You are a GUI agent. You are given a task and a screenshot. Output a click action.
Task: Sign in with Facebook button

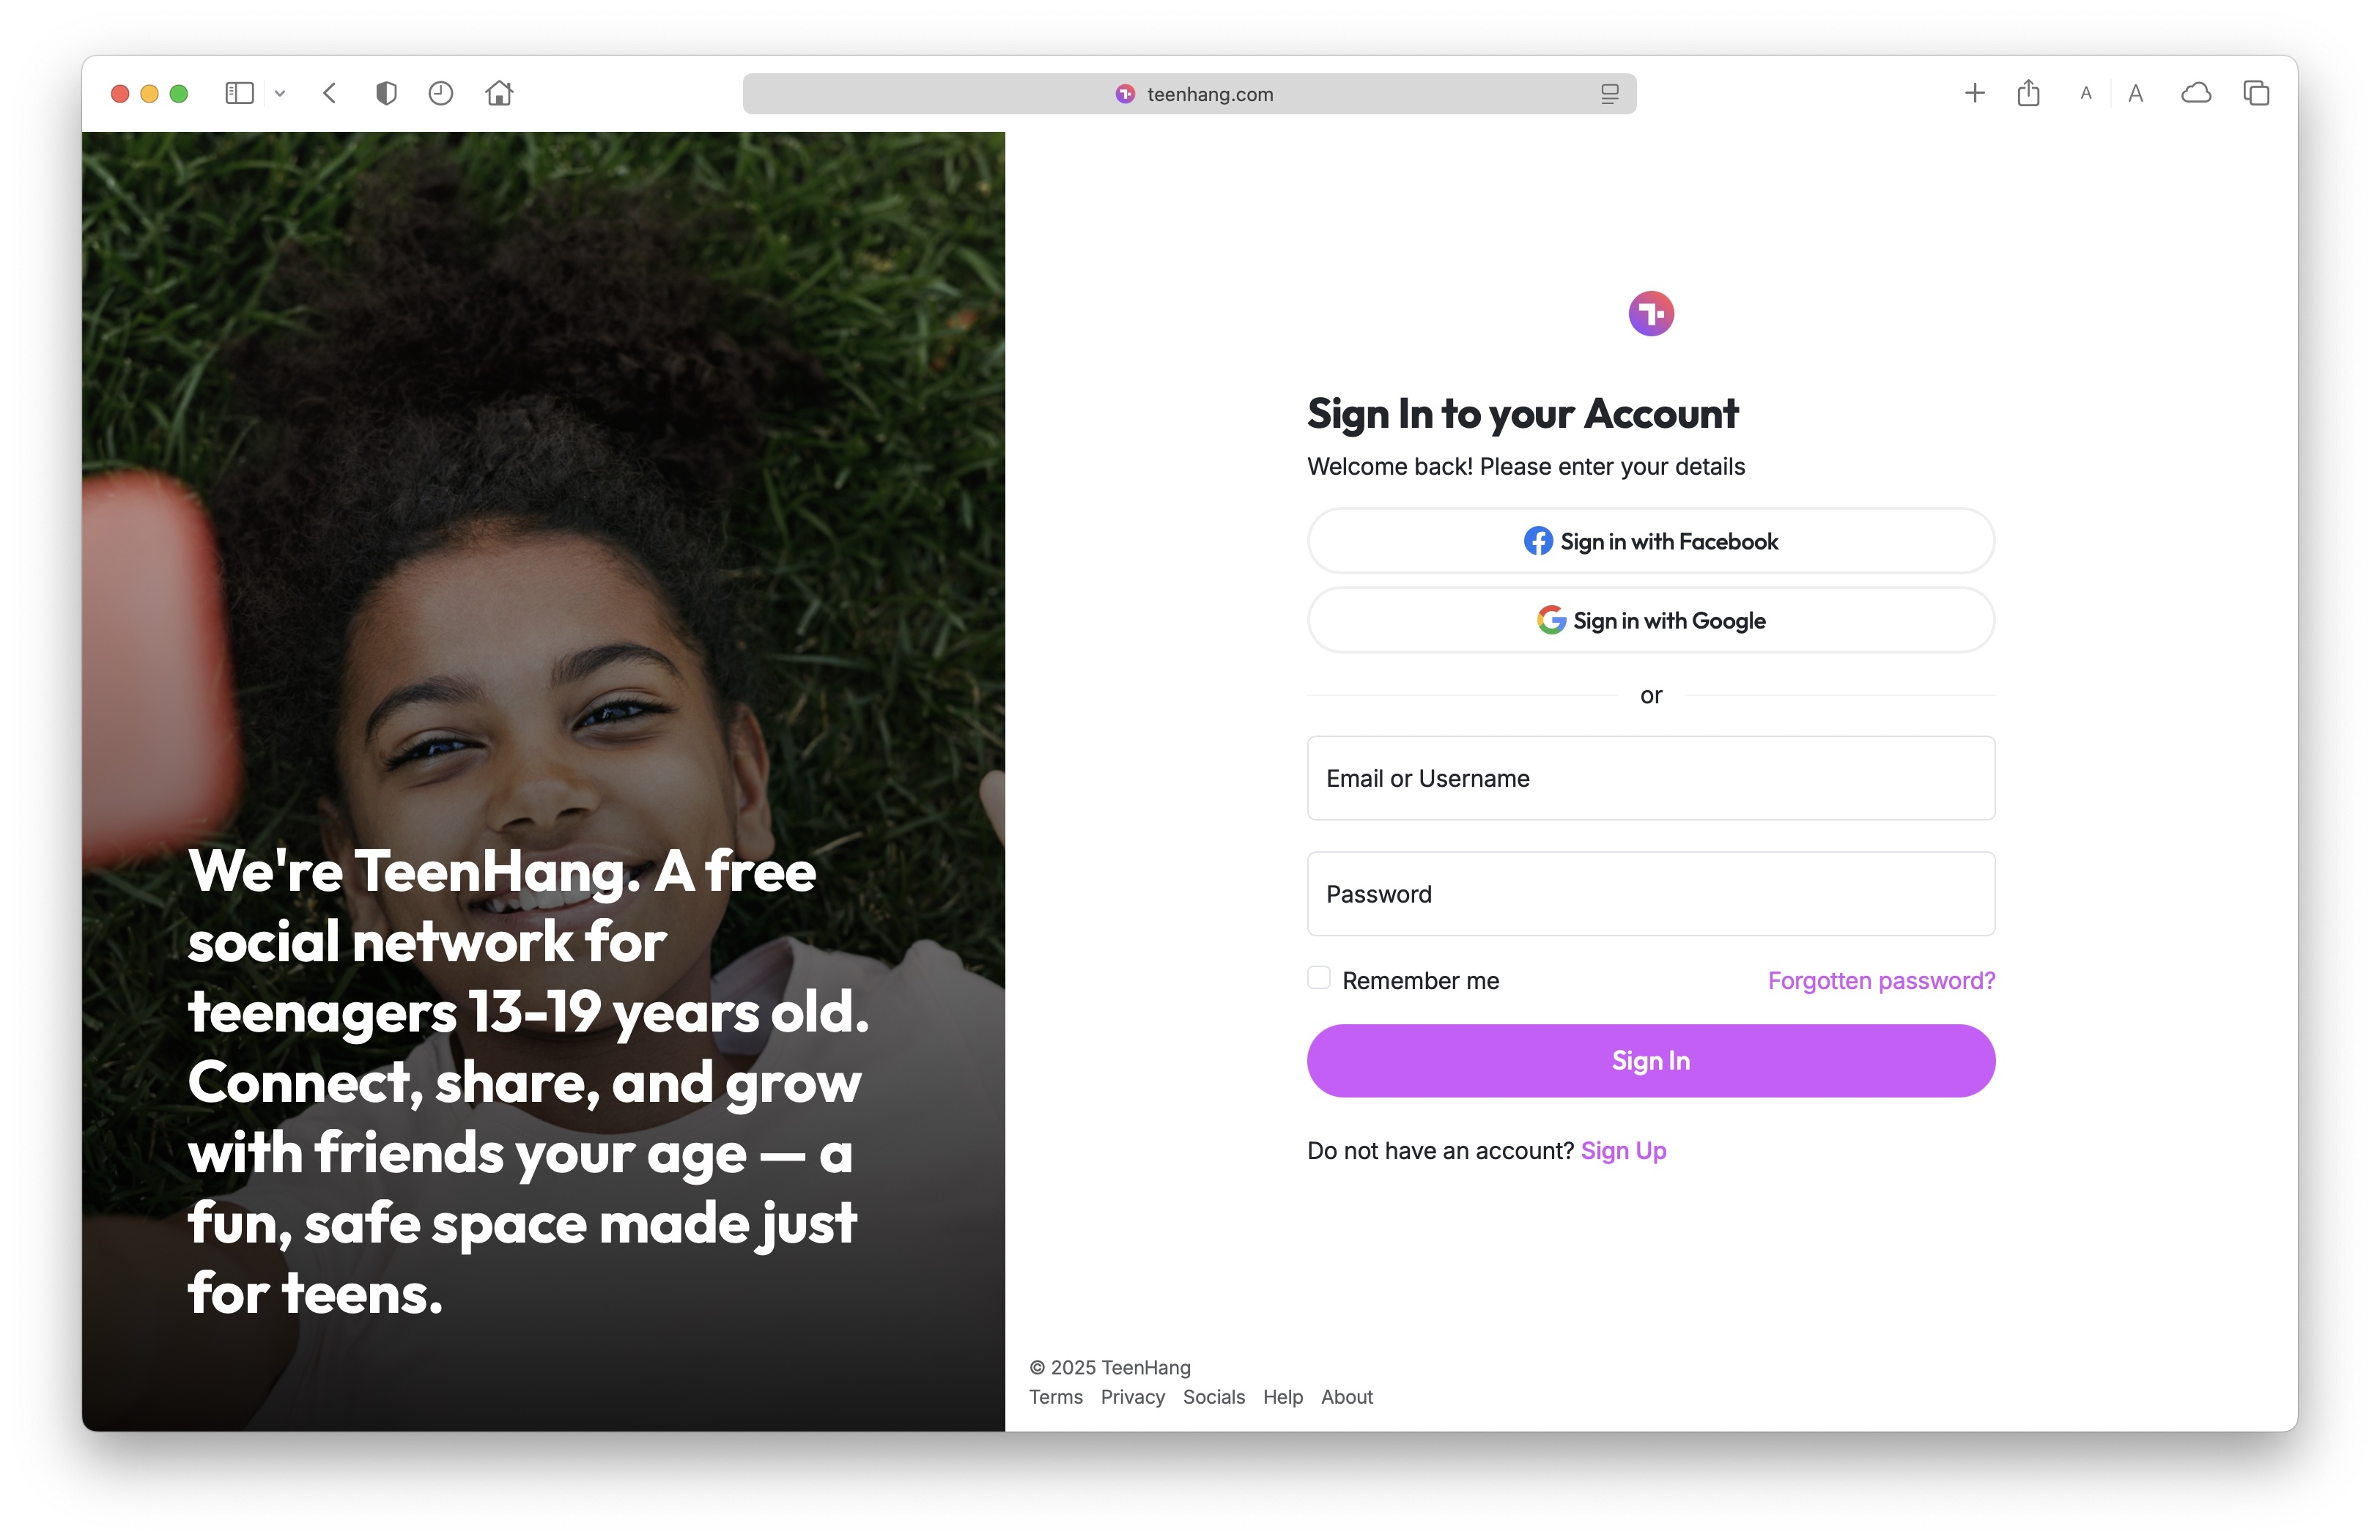click(x=1651, y=541)
